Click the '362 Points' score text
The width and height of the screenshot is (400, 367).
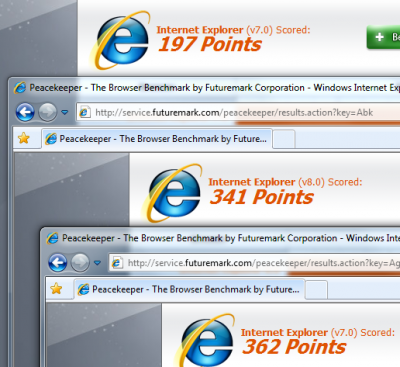coord(294,347)
